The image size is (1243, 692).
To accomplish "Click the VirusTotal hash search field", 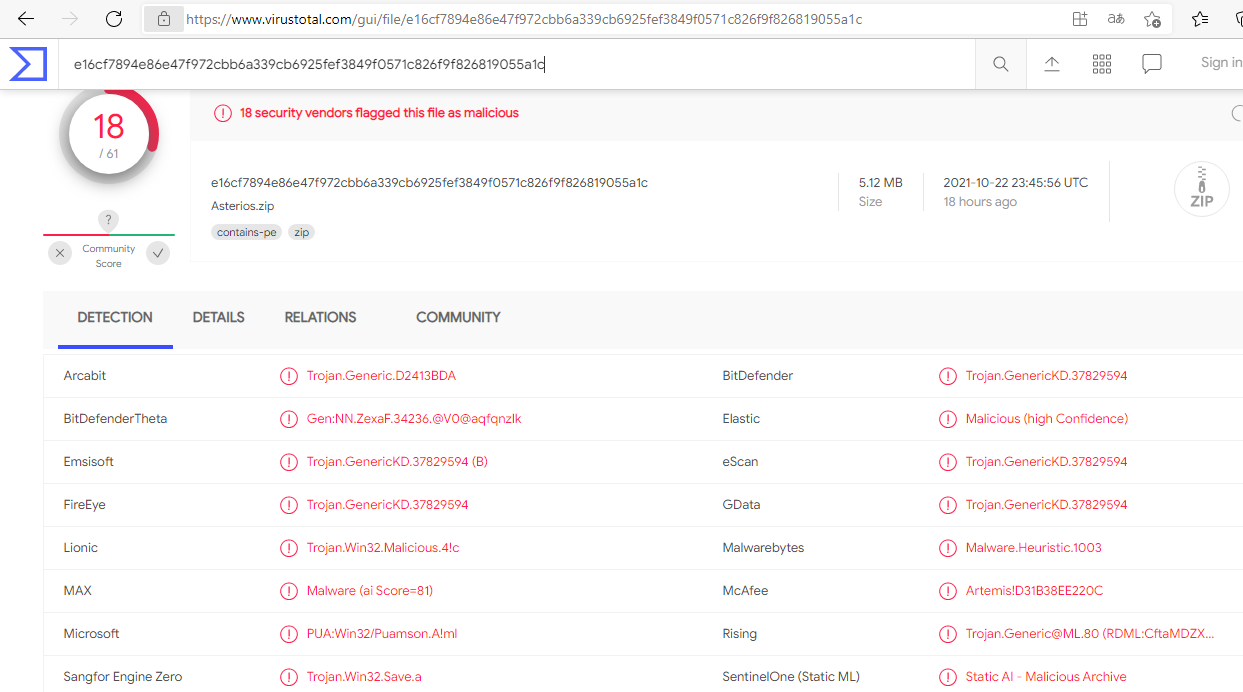I will point(516,64).
